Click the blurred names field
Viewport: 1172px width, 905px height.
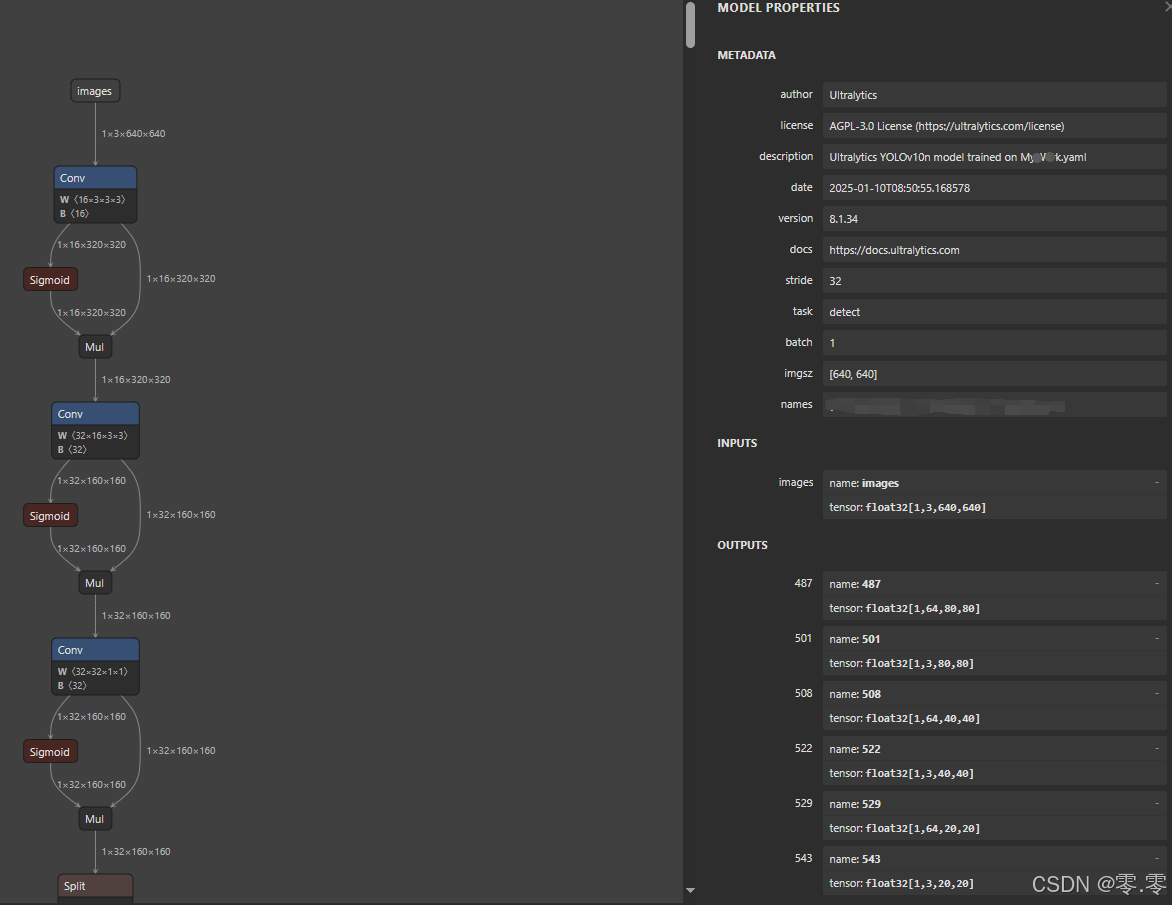click(994, 404)
